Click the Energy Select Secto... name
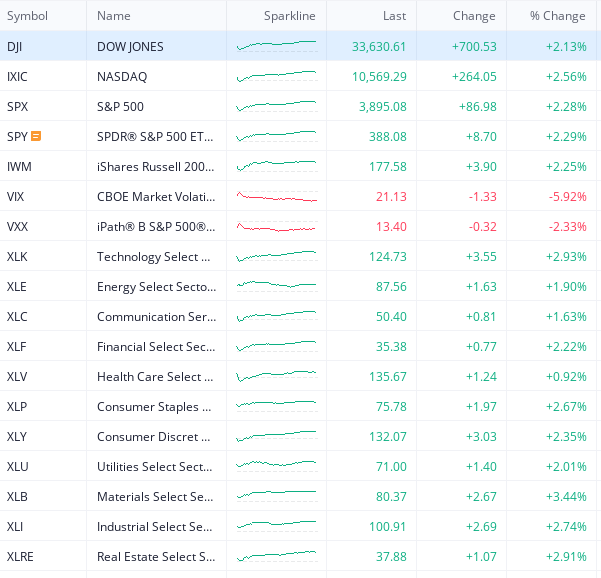The image size is (601, 578). 156,287
